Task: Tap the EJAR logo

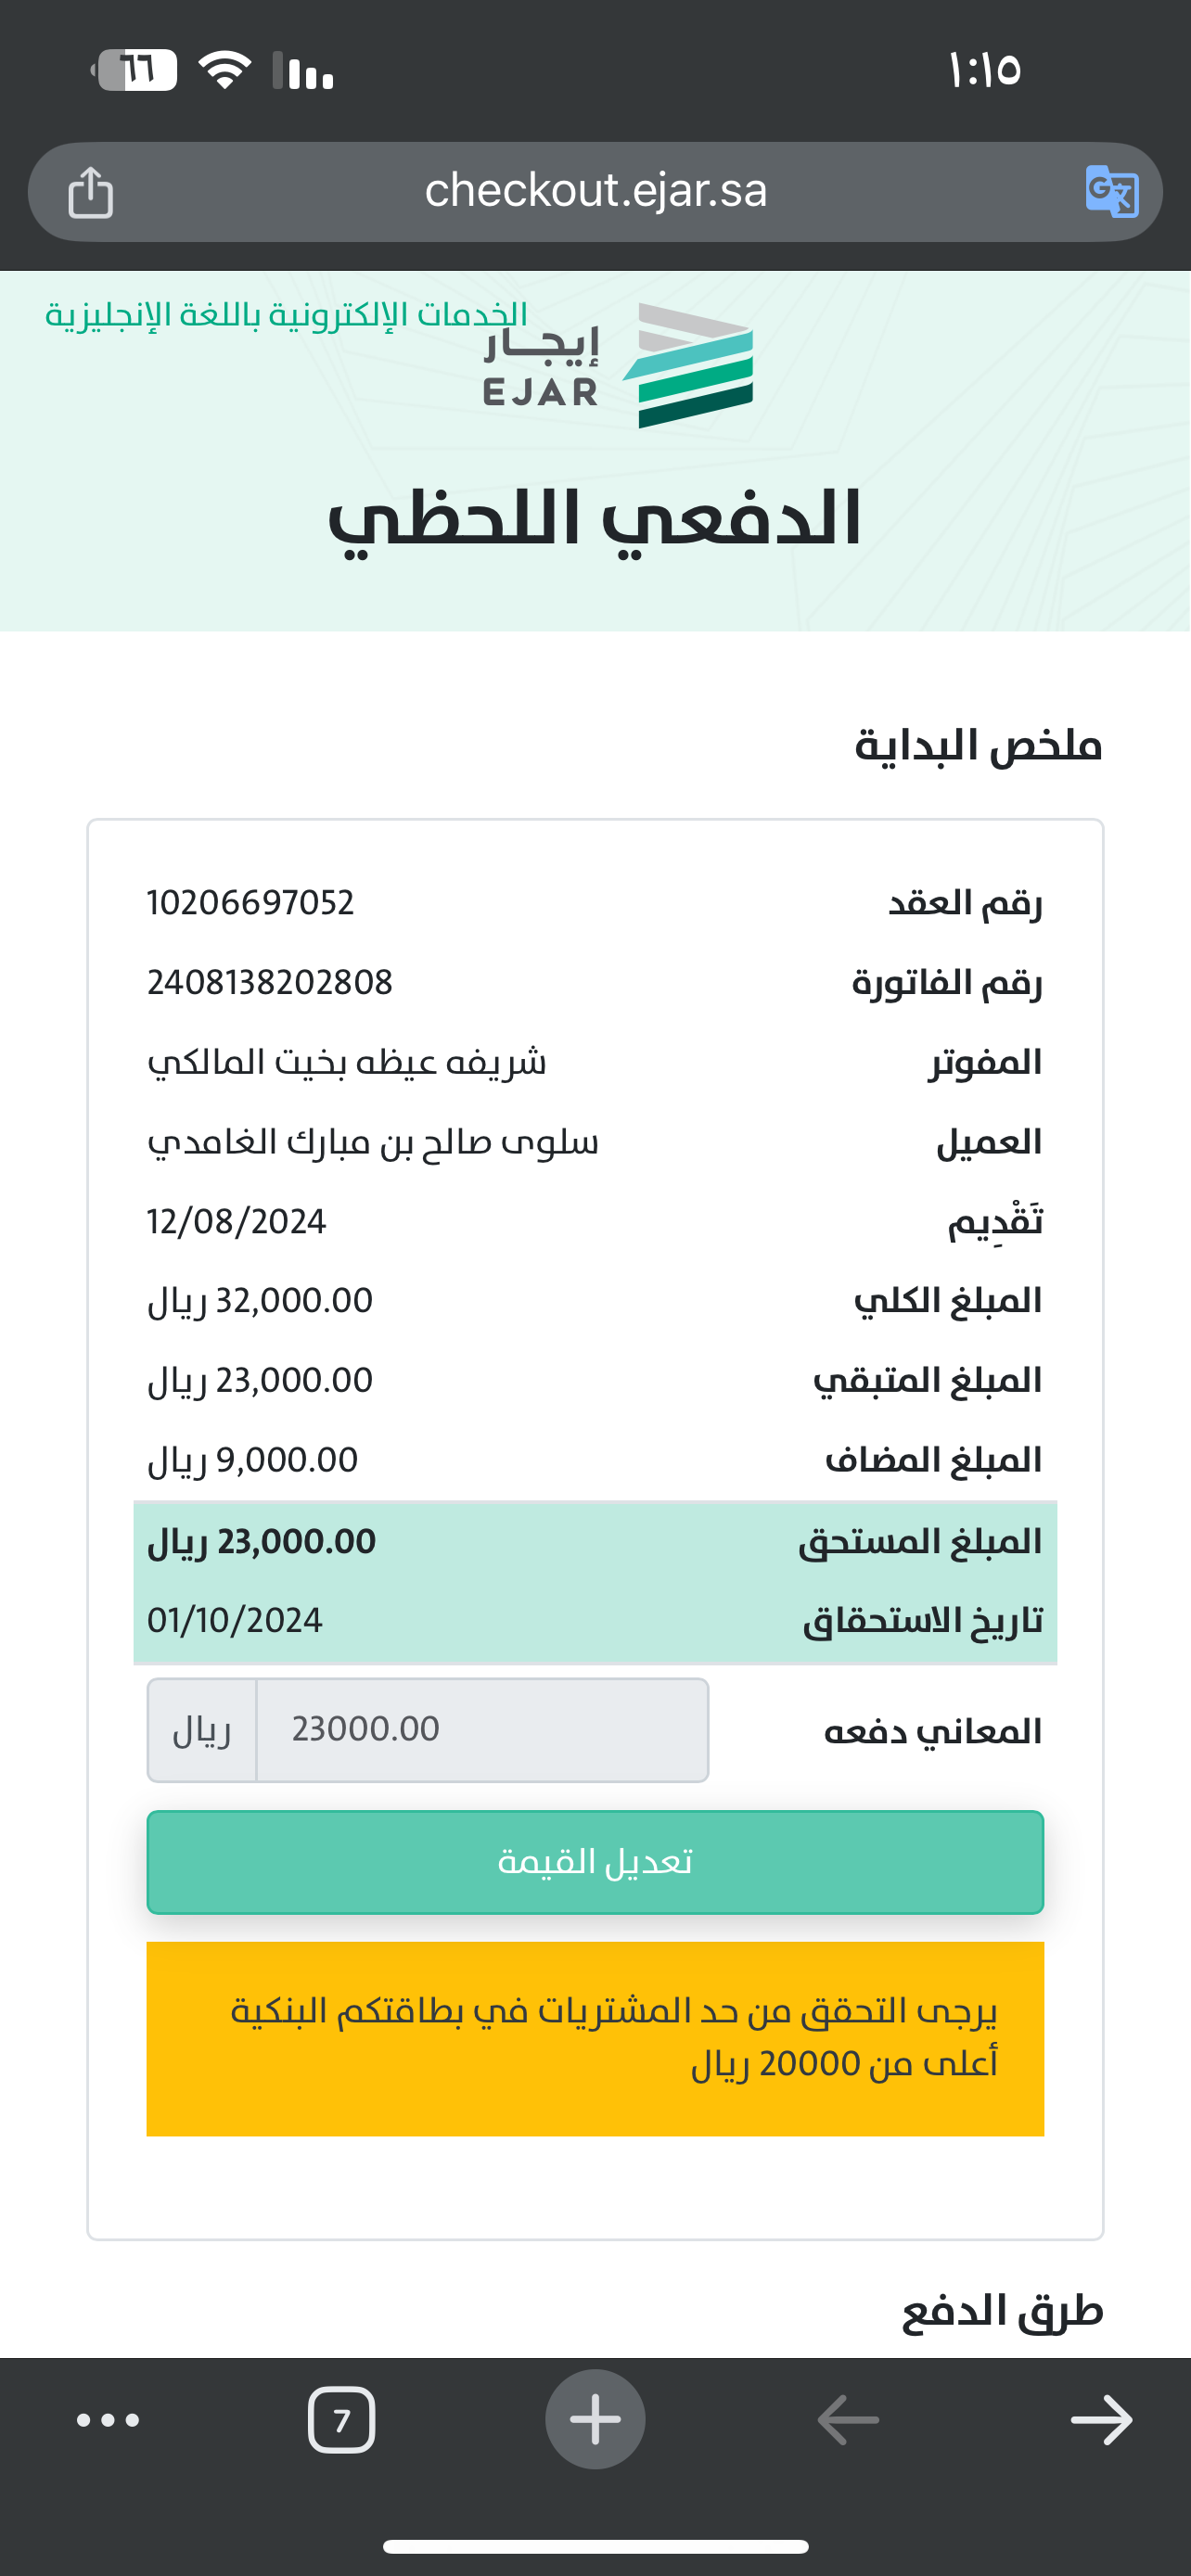Action: (618, 367)
